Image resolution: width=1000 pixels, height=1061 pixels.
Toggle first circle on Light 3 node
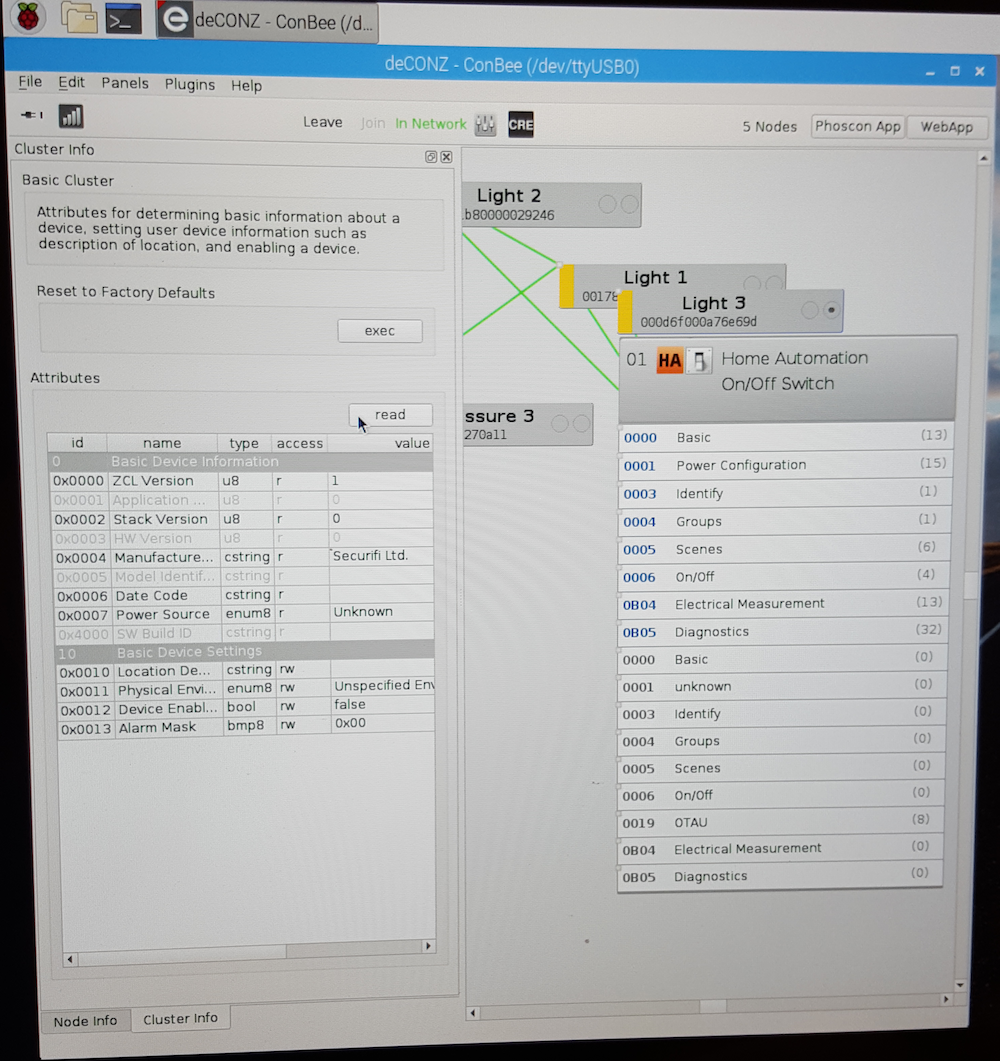coord(809,310)
